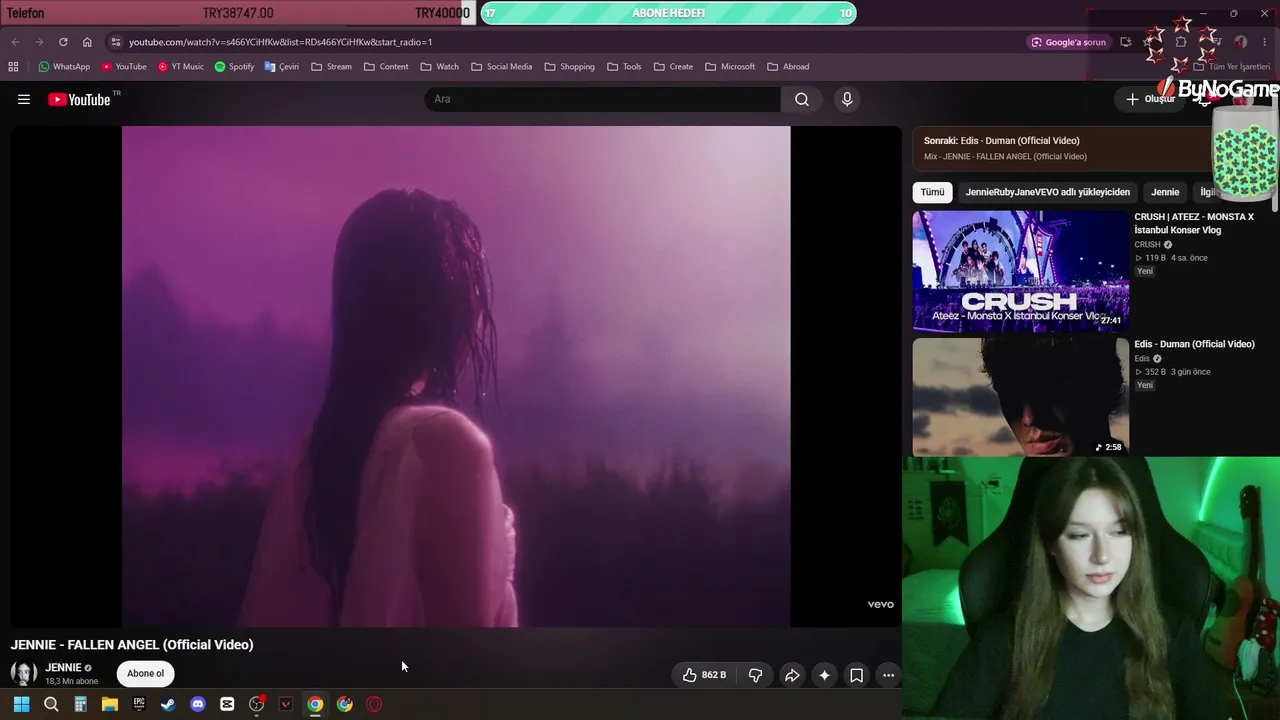
Task: Select JennieRubyJaneVEVO adlı yükleyiciden chip
Action: pyautogui.click(x=1047, y=192)
